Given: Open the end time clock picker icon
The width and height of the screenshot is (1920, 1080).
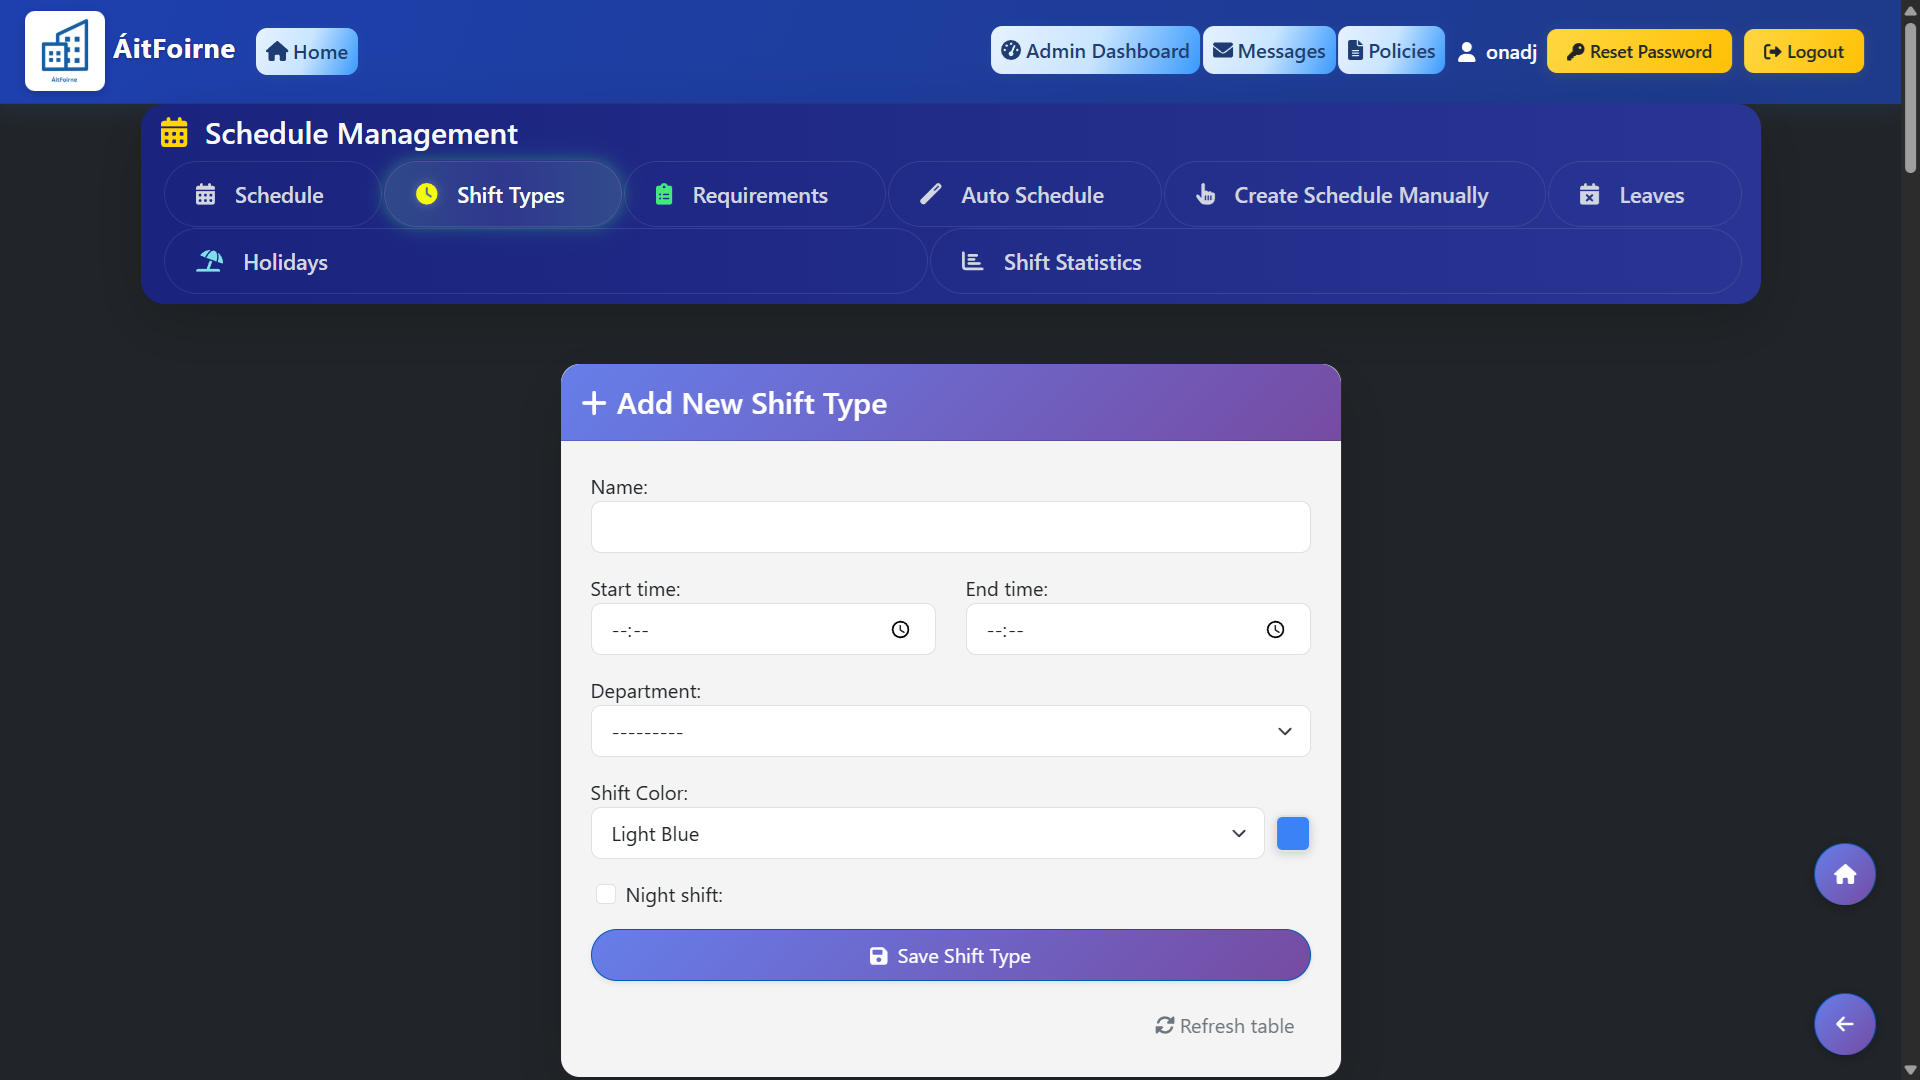Looking at the screenshot, I should pos(1274,629).
